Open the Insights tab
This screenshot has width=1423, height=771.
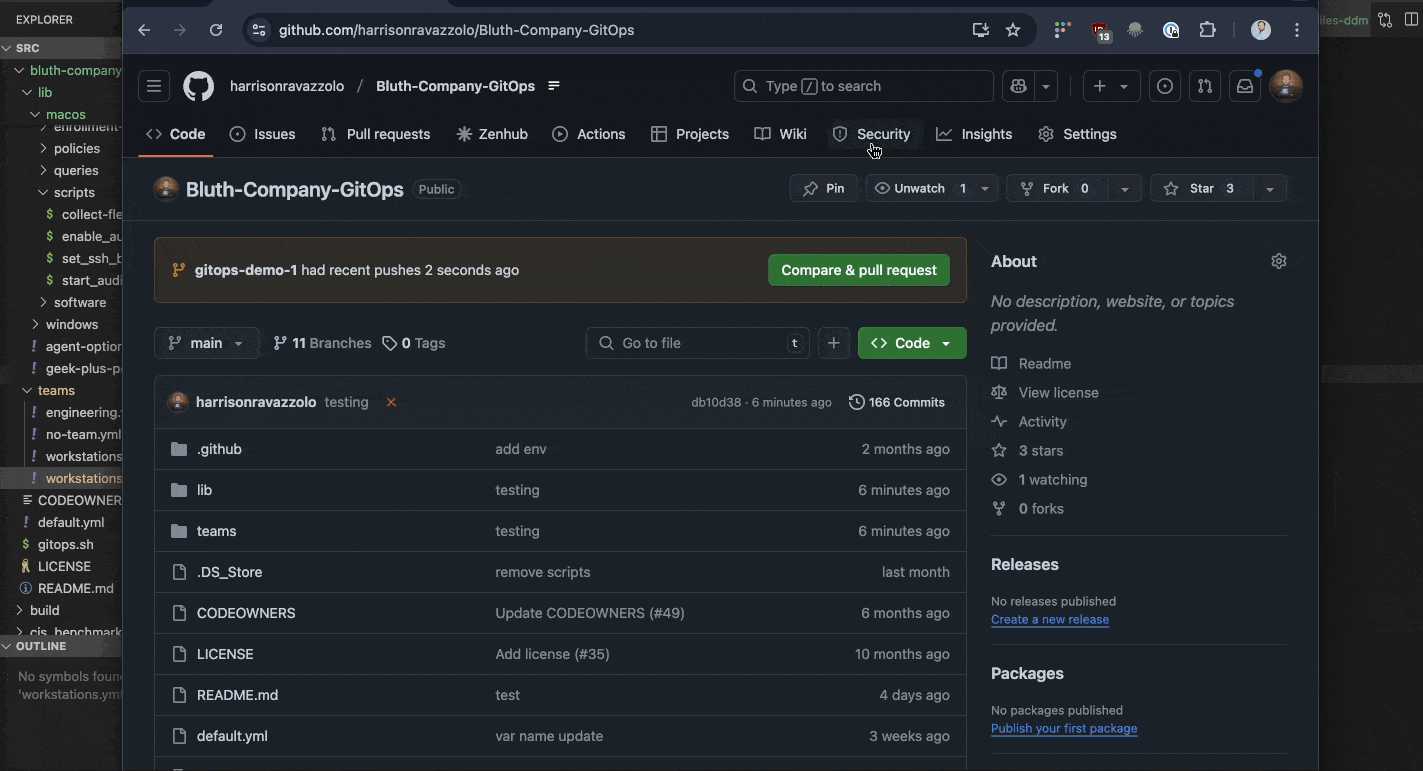(x=974, y=134)
